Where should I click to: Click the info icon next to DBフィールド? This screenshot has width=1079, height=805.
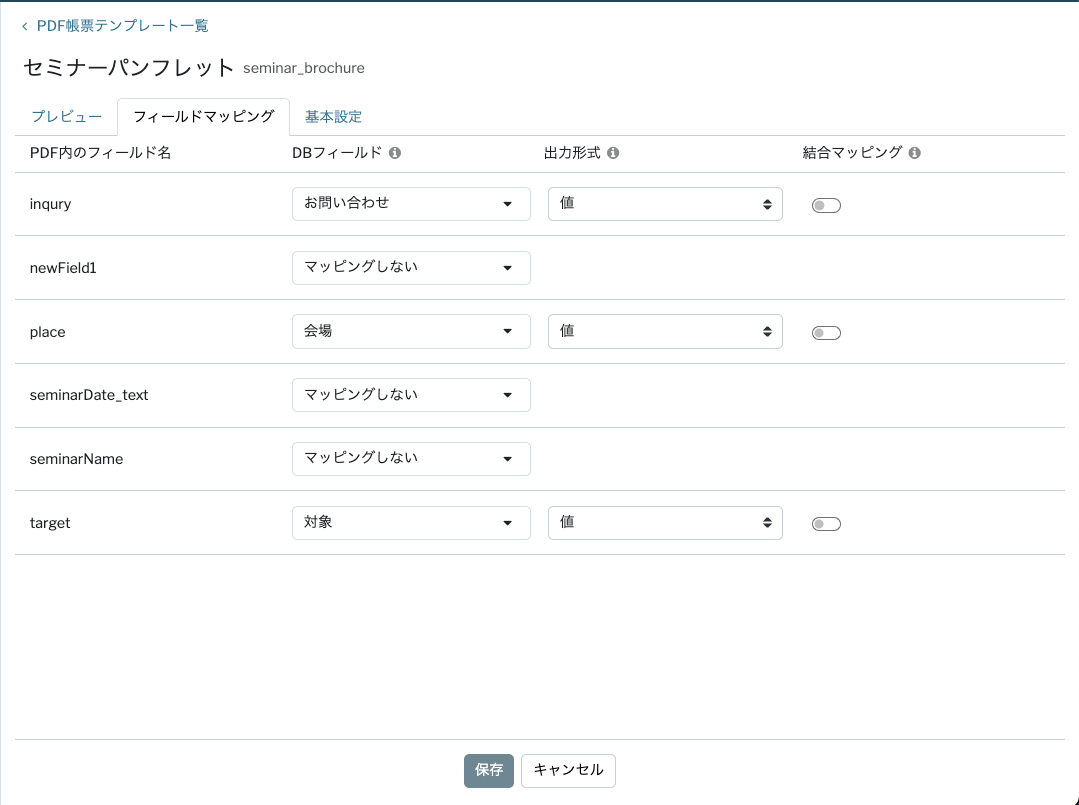click(x=395, y=153)
